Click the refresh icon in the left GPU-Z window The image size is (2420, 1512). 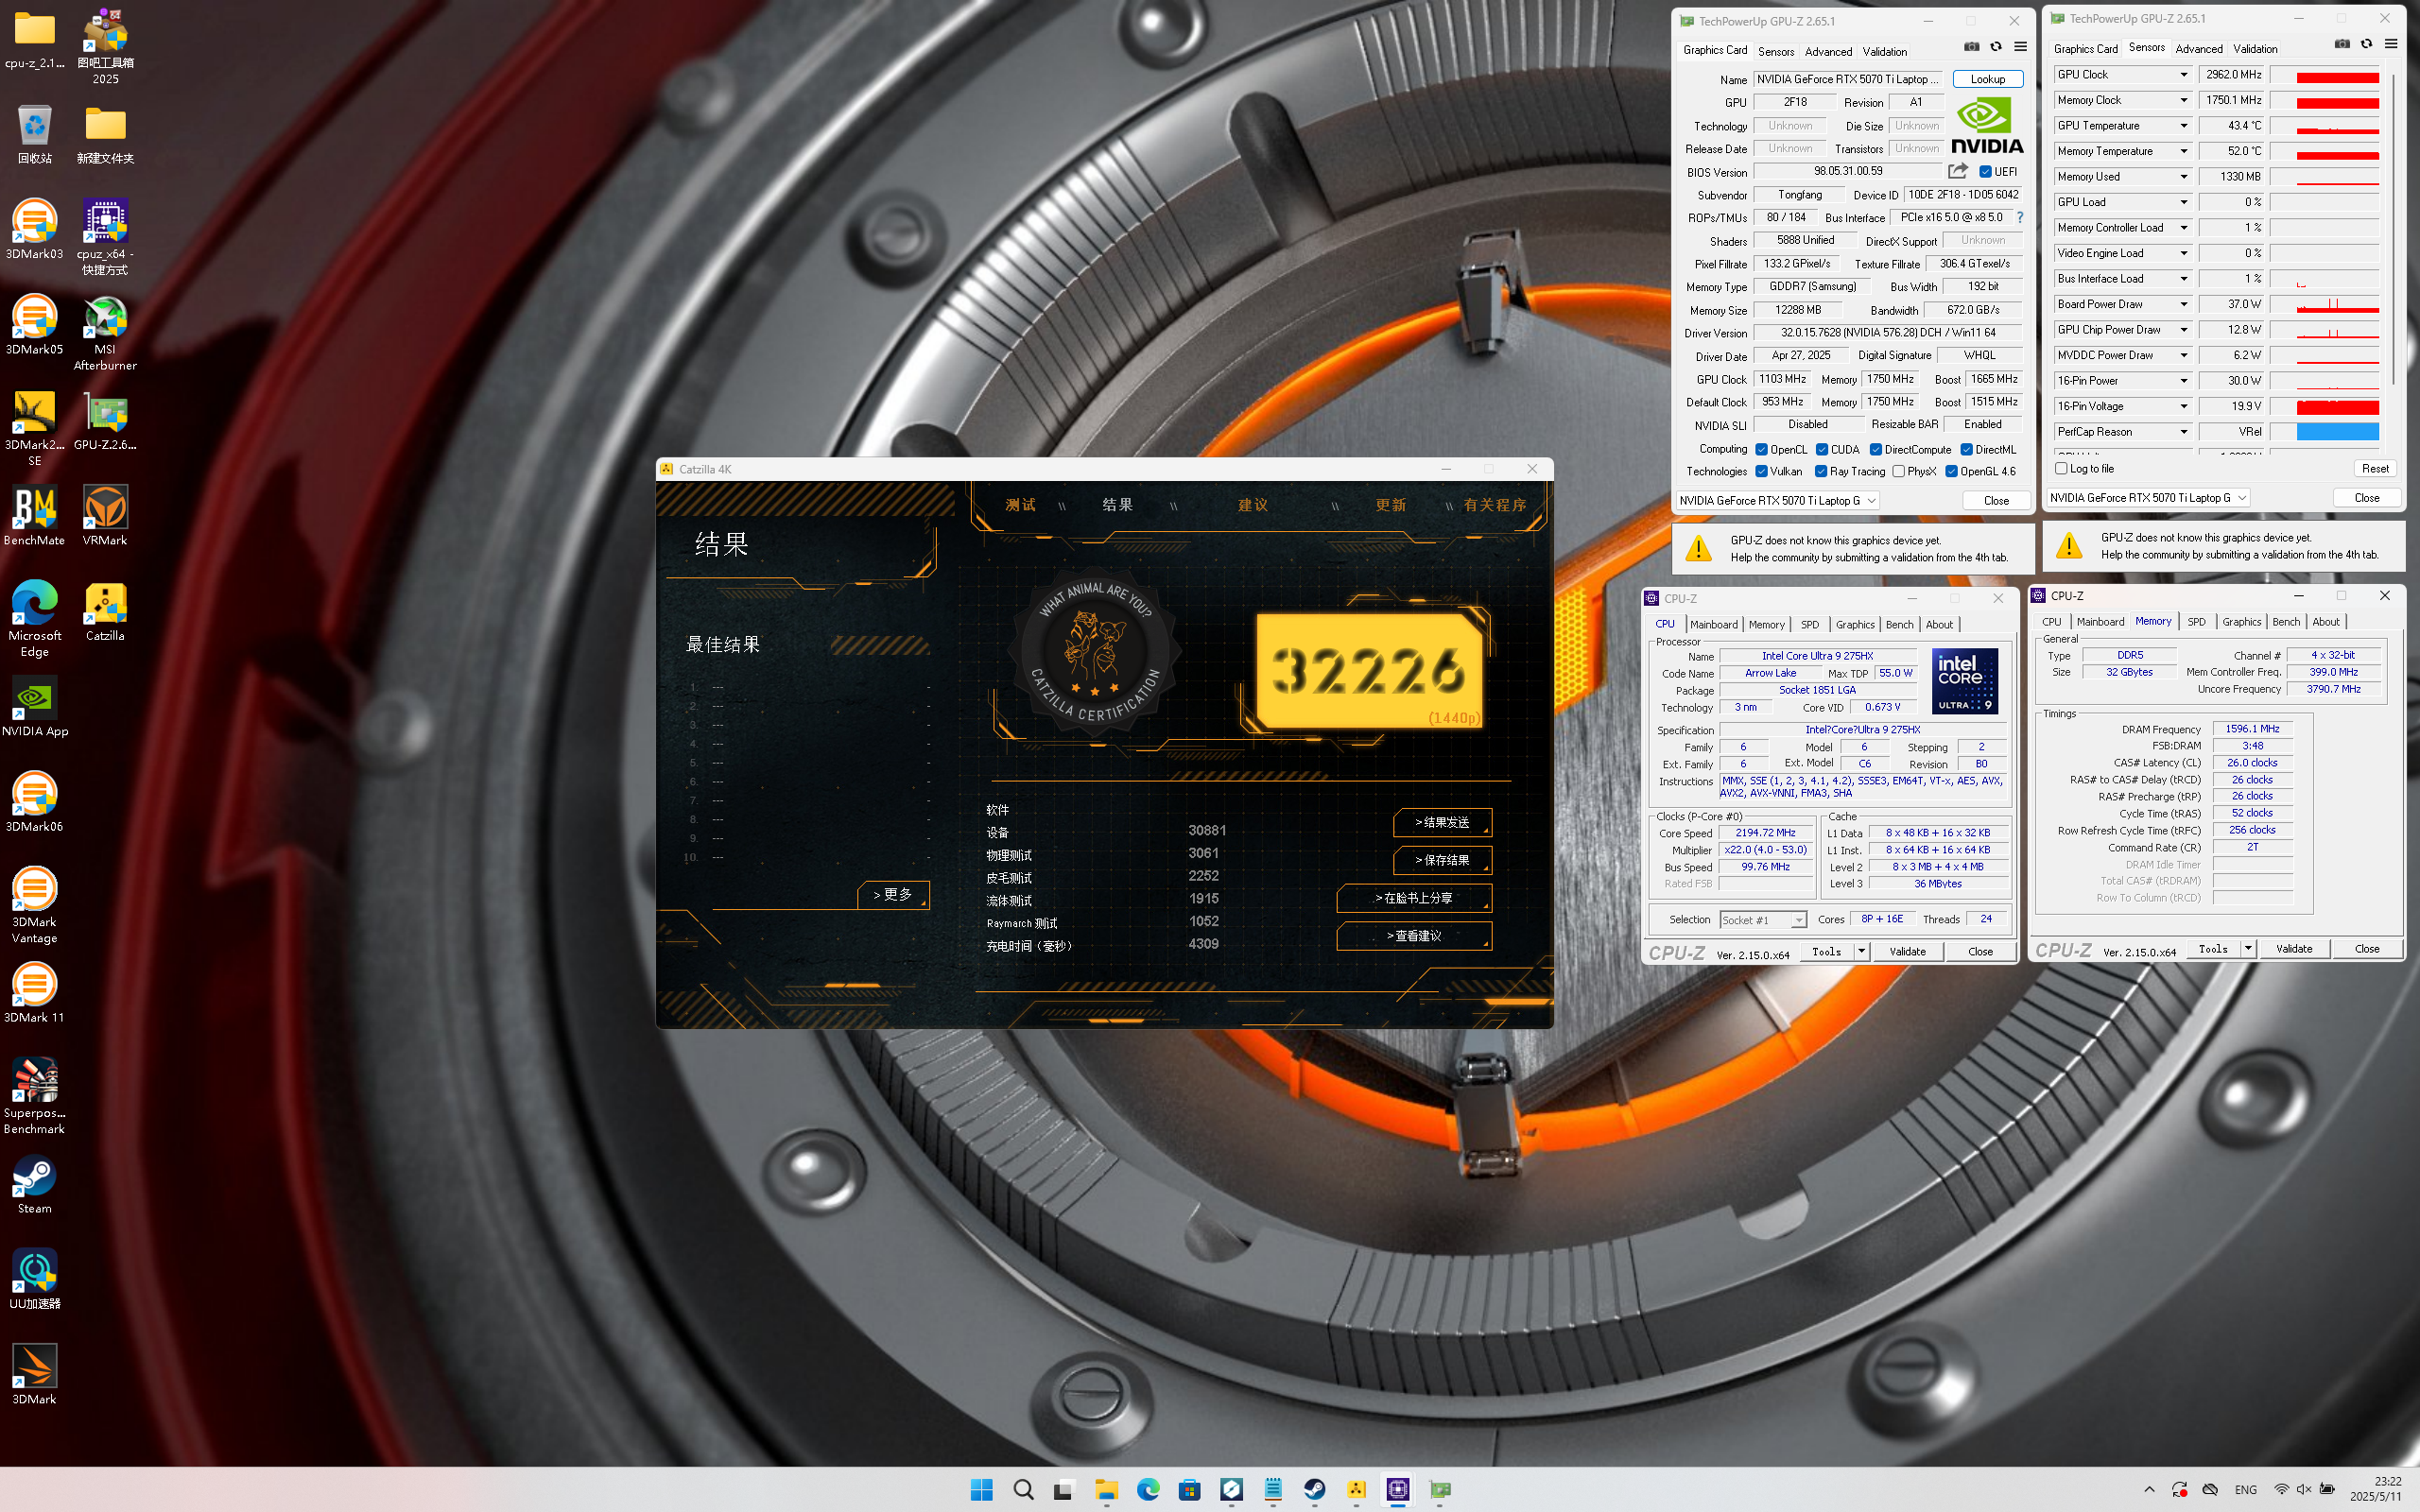[1995, 47]
